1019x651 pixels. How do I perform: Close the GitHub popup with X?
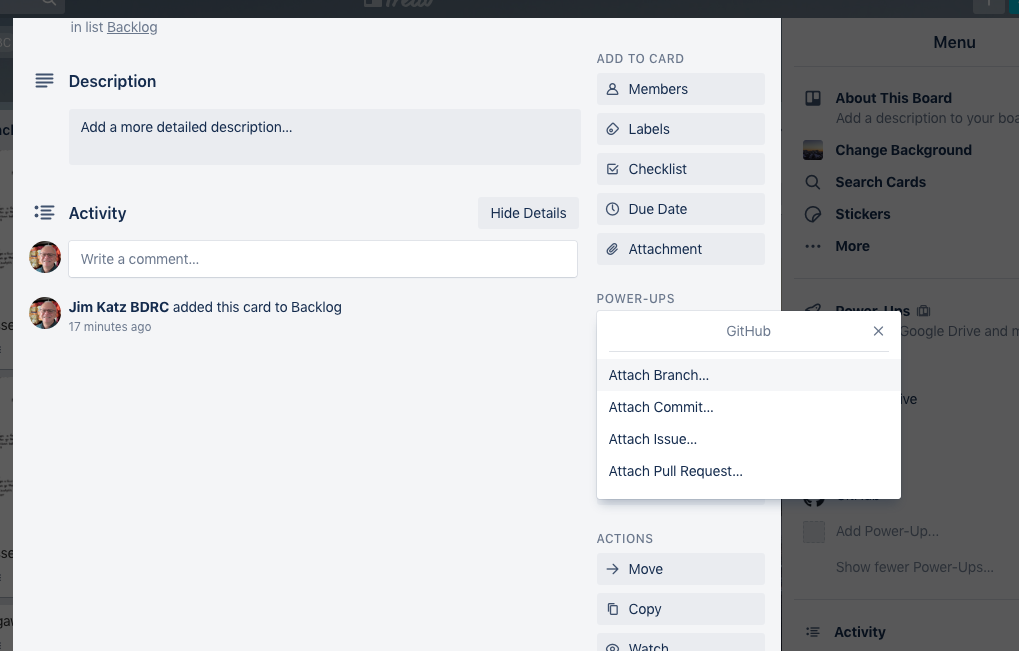pyautogui.click(x=878, y=331)
